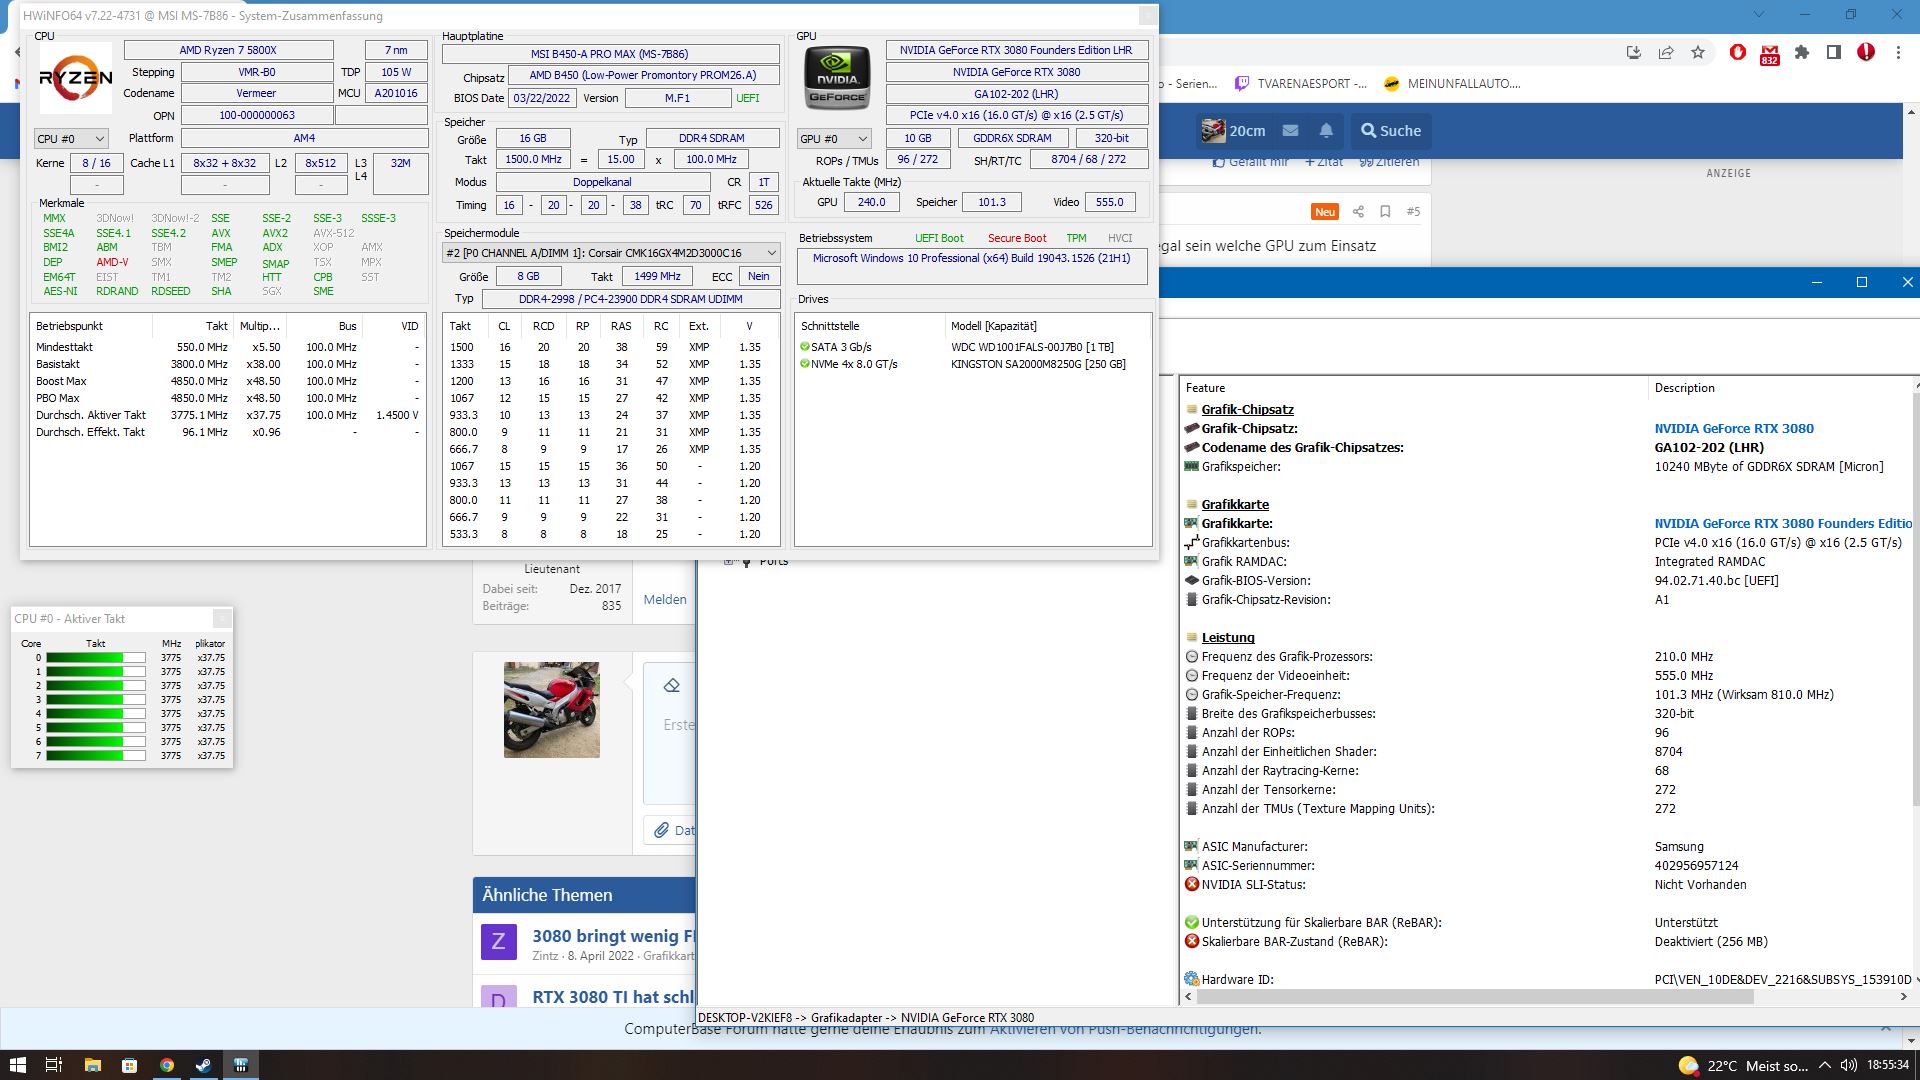The width and height of the screenshot is (1920, 1080).
Task: Open the GPU #0 selector dropdown
Action: click(x=834, y=139)
